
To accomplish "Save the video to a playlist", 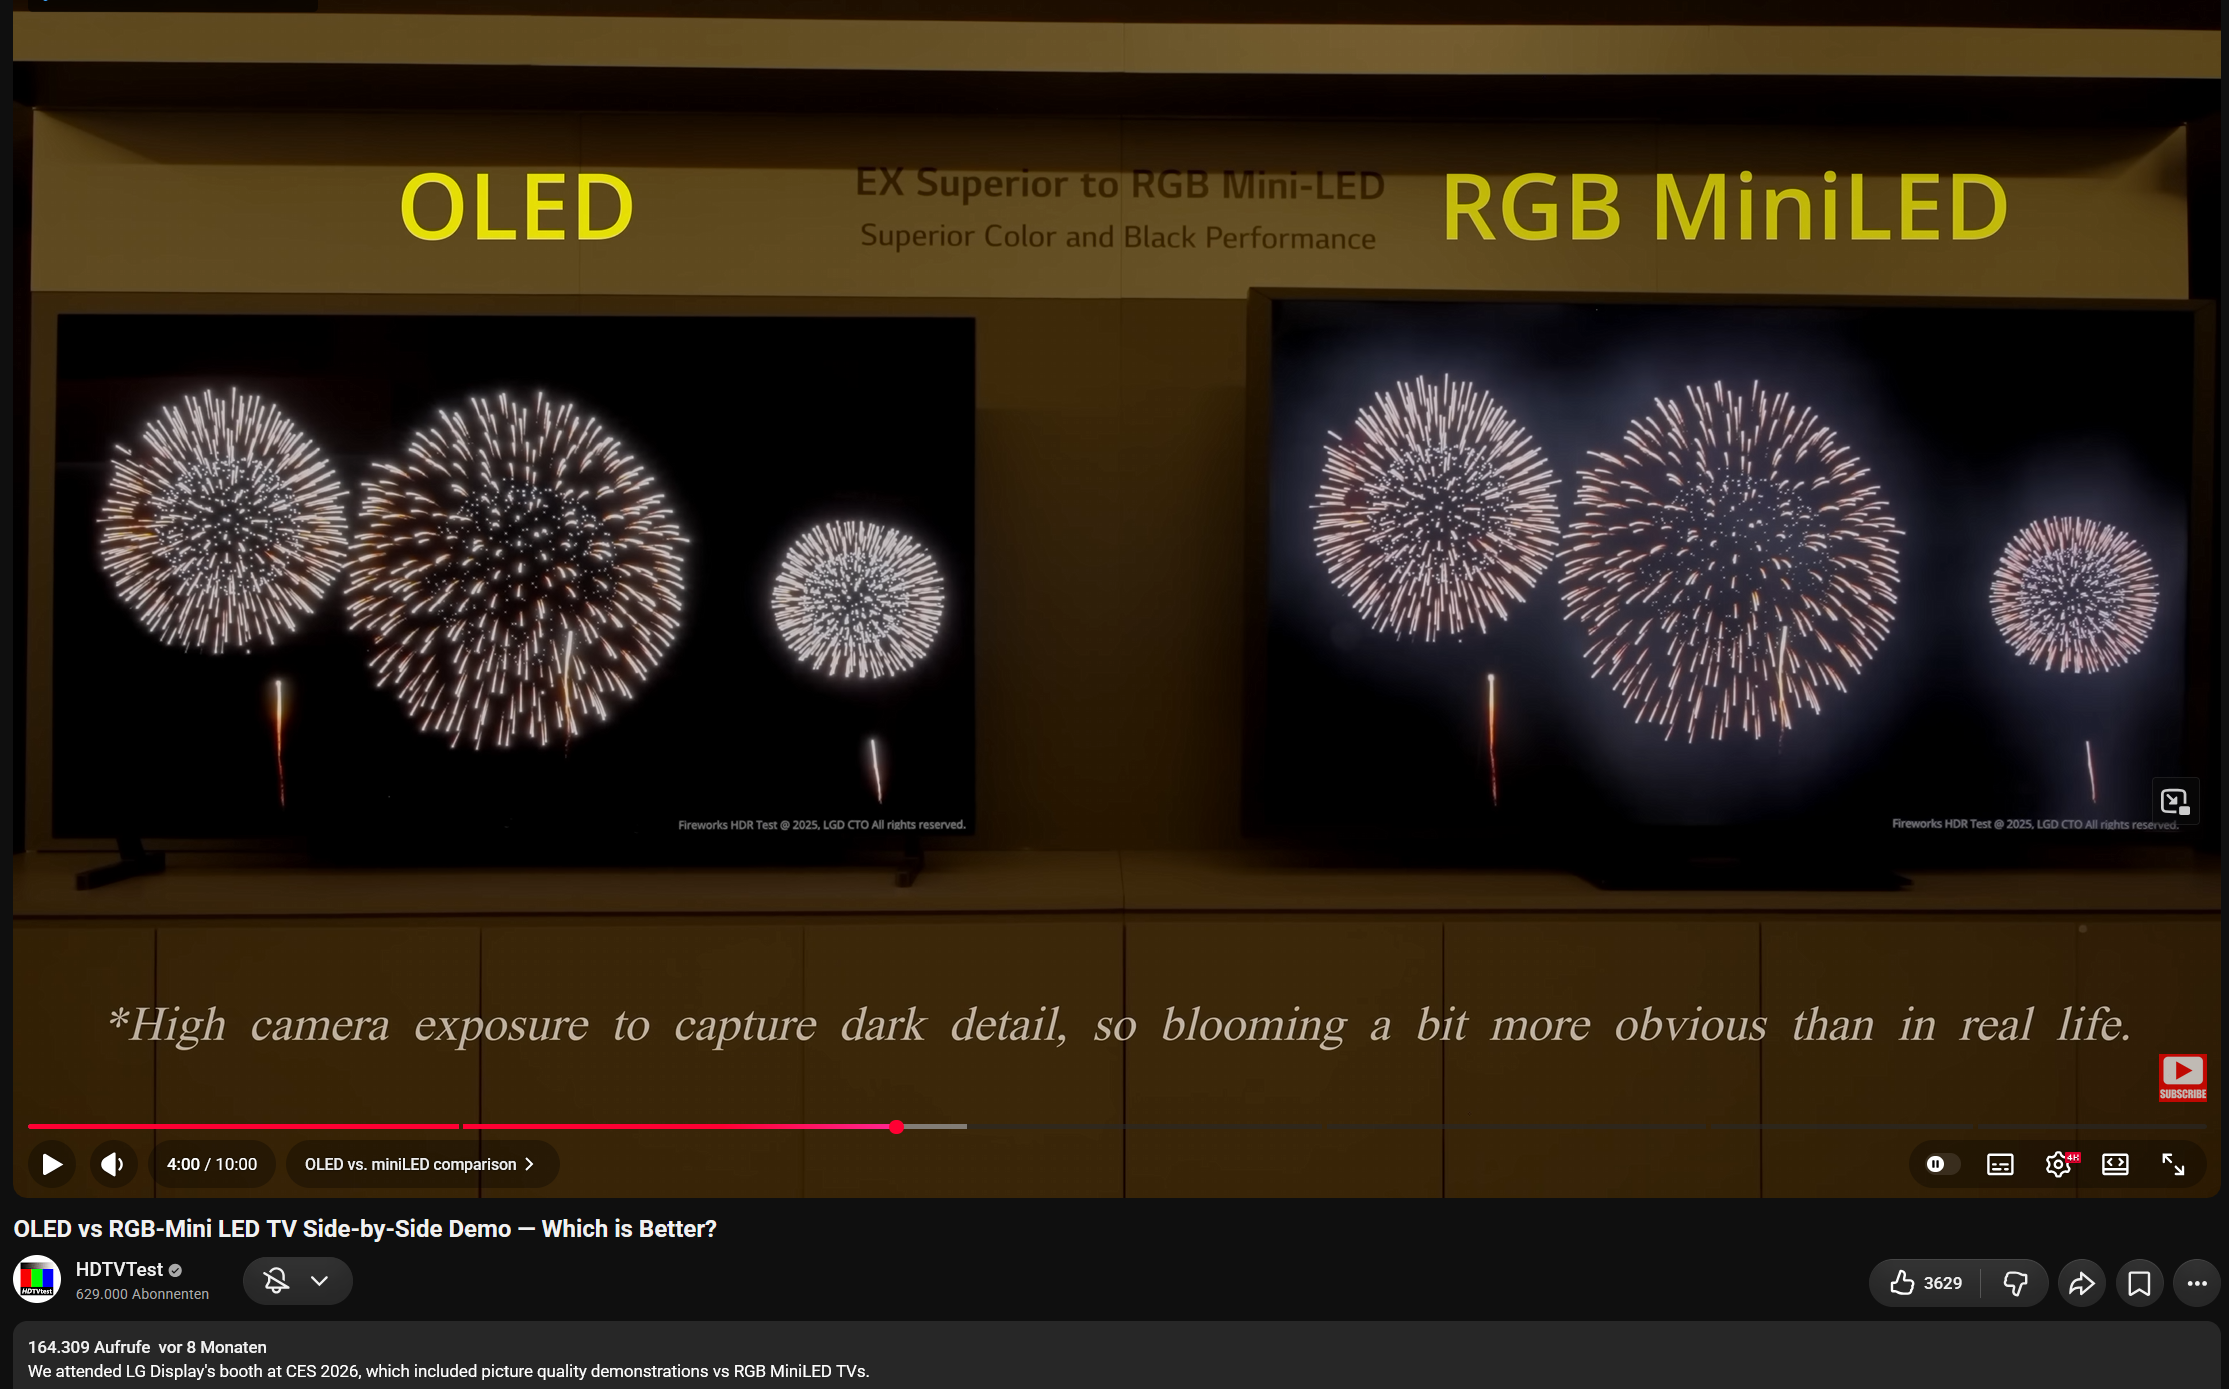I will pos(2139,1283).
